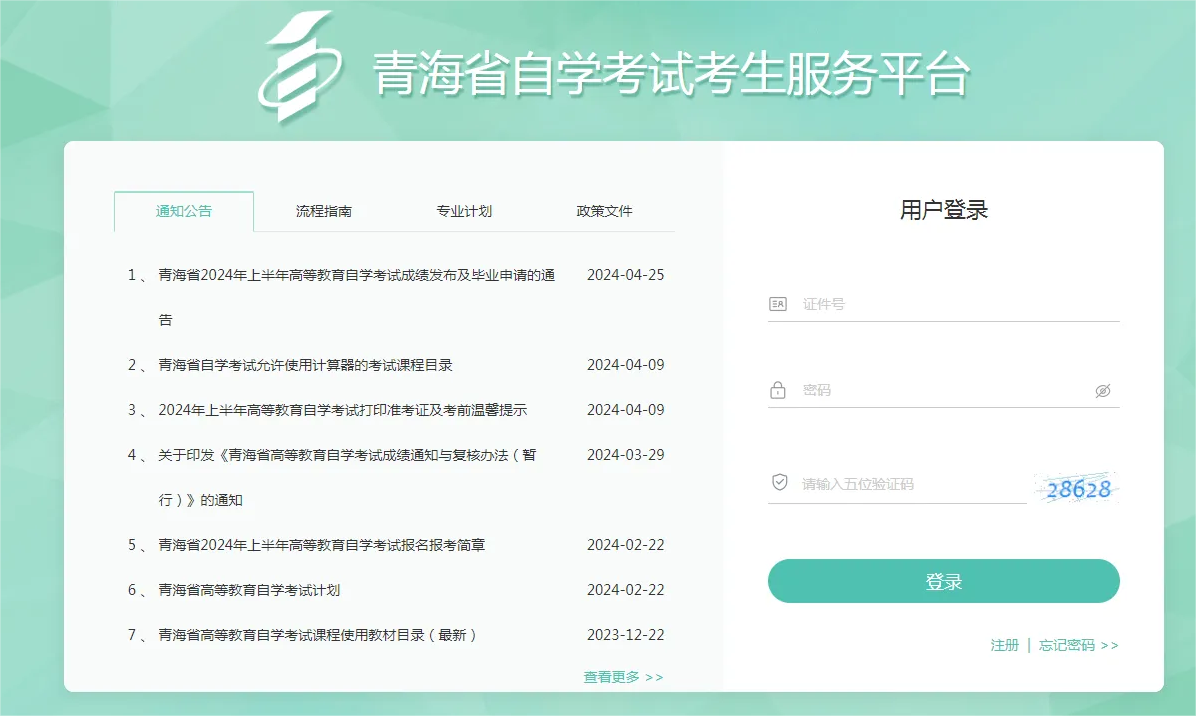Click 忘记密码 link
This screenshot has height=716, width=1196.
point(1078,645)
